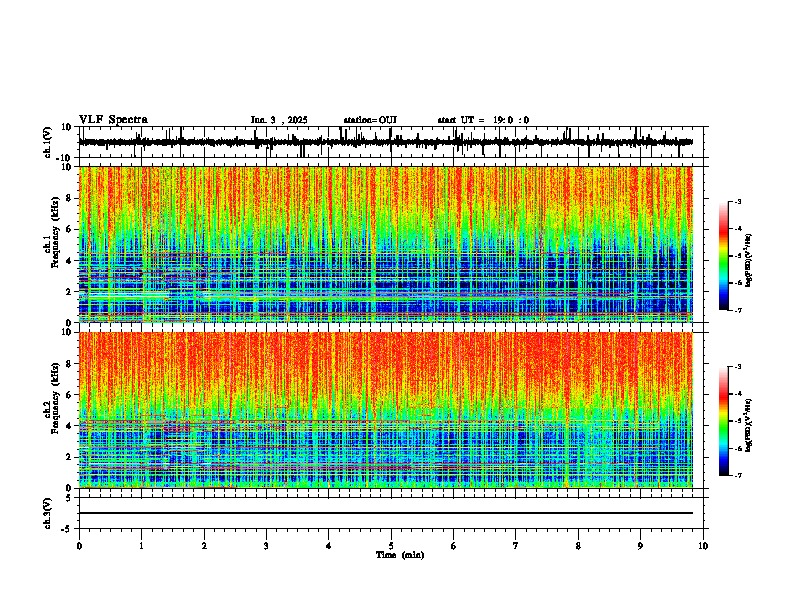Click the time axis tick label "9"
This screenshot has height=612, width=792.
pyautogui.click(x=640, y=546)
